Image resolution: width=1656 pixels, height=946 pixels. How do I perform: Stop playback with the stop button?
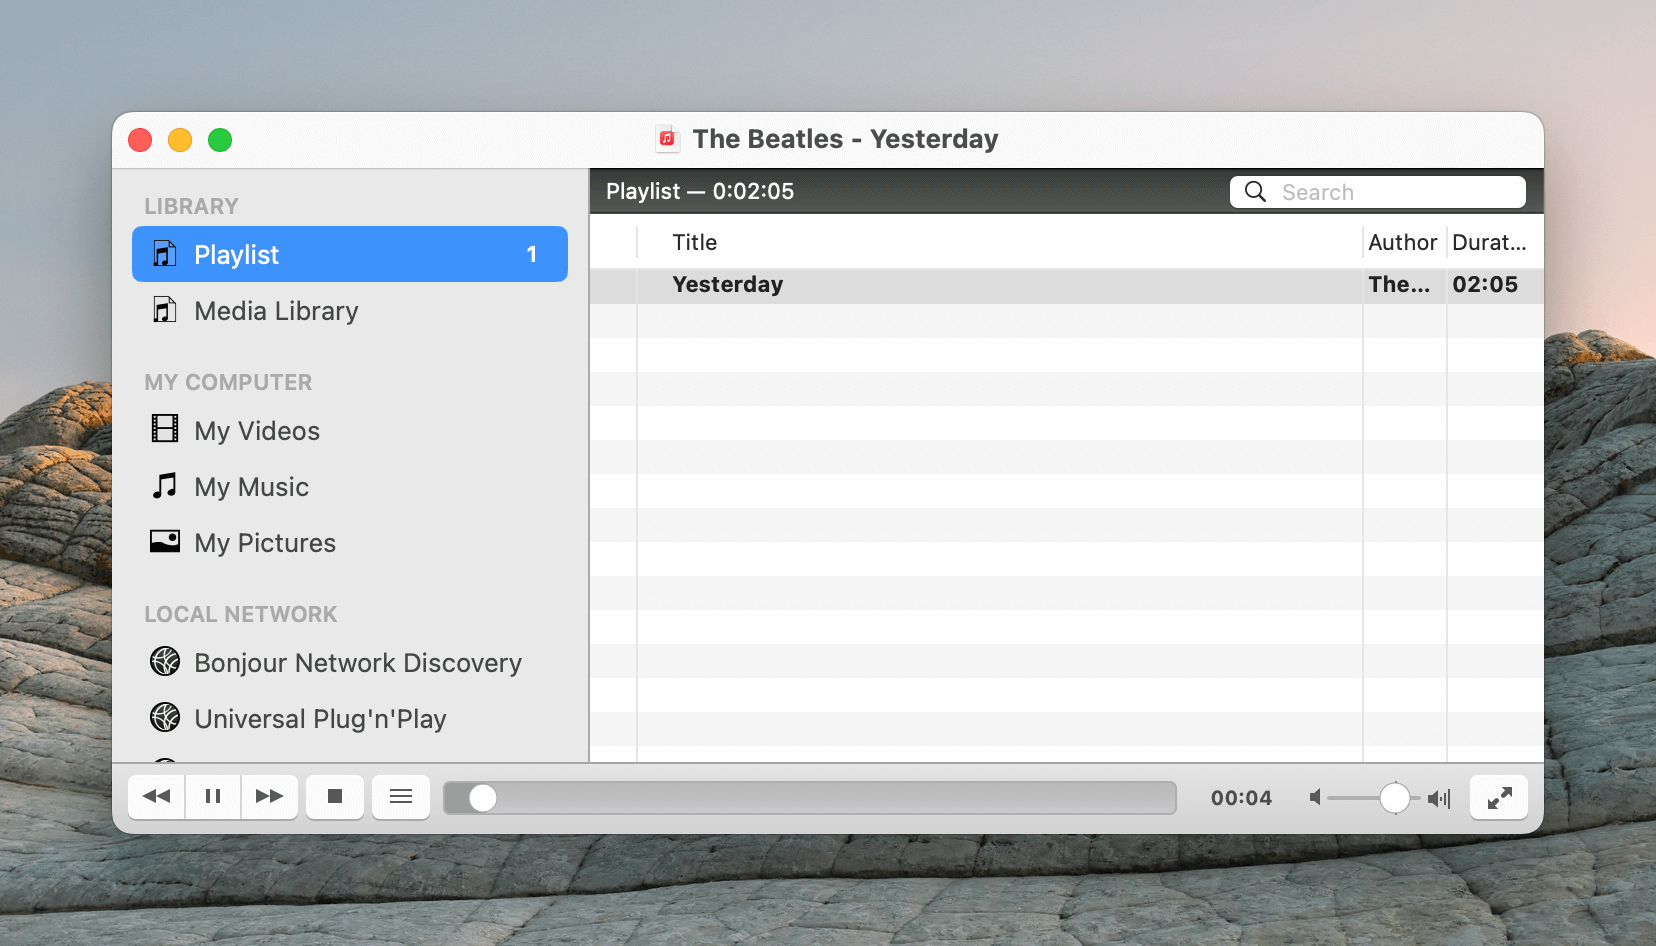[335, 797]
